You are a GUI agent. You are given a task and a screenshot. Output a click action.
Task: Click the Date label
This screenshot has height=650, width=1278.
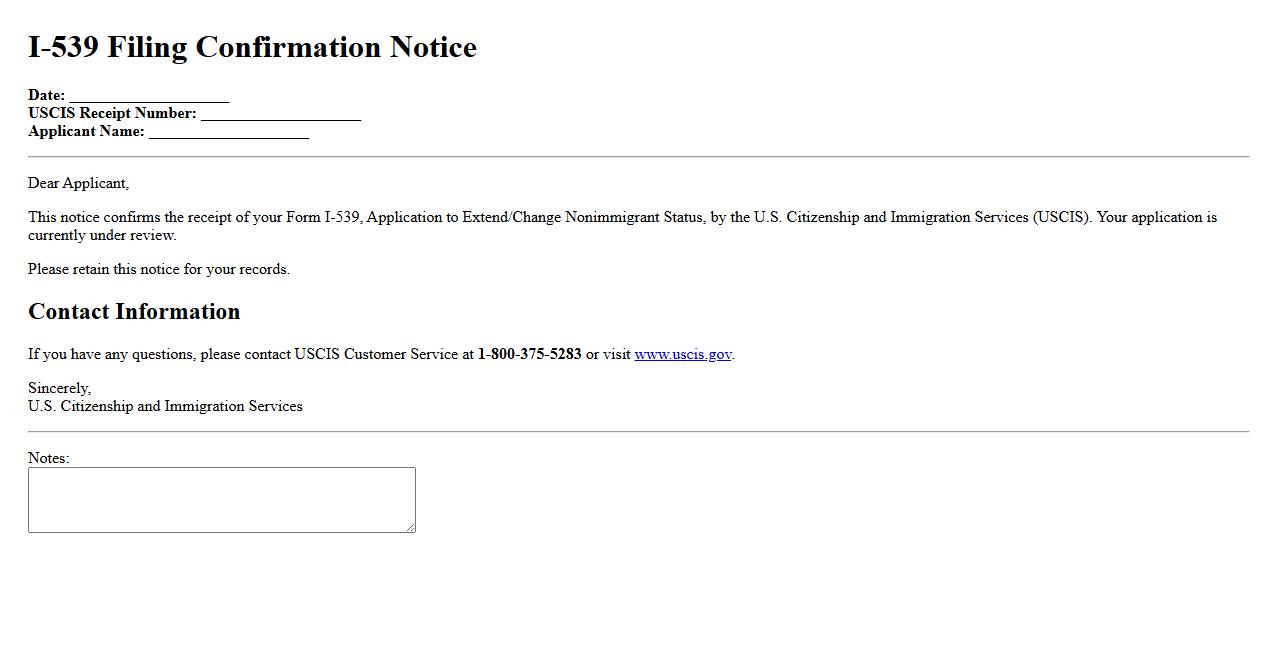pyautogui.click(x=46, y=96)
